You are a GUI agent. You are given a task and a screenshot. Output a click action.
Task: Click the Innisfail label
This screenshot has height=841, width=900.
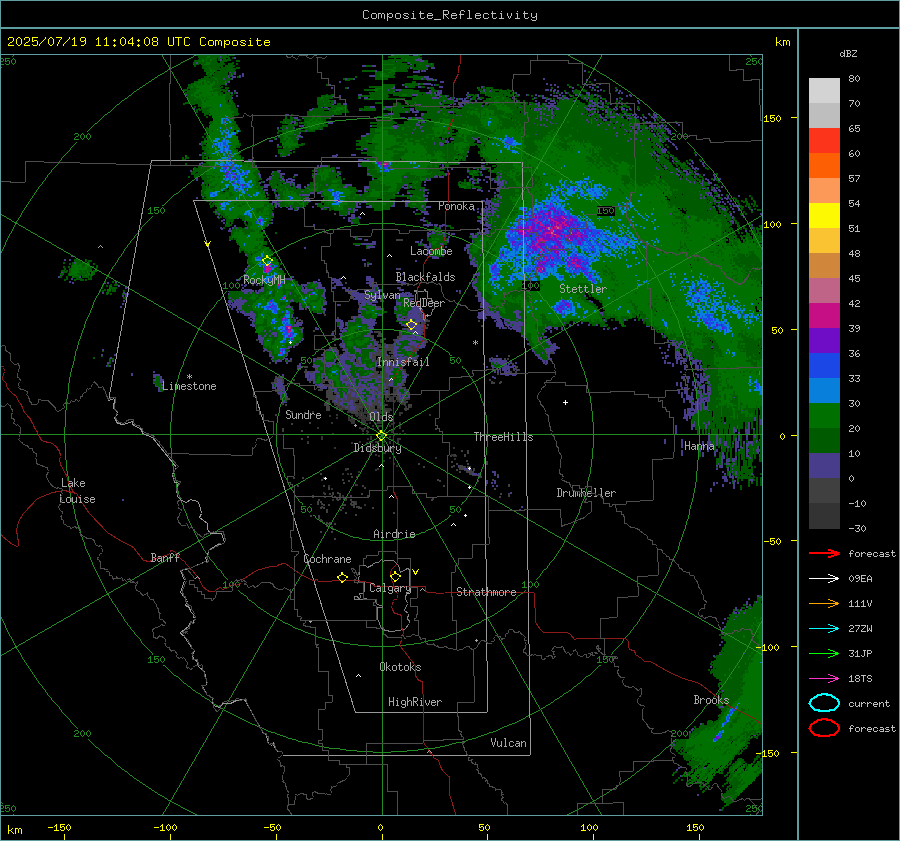coord(403,362)
